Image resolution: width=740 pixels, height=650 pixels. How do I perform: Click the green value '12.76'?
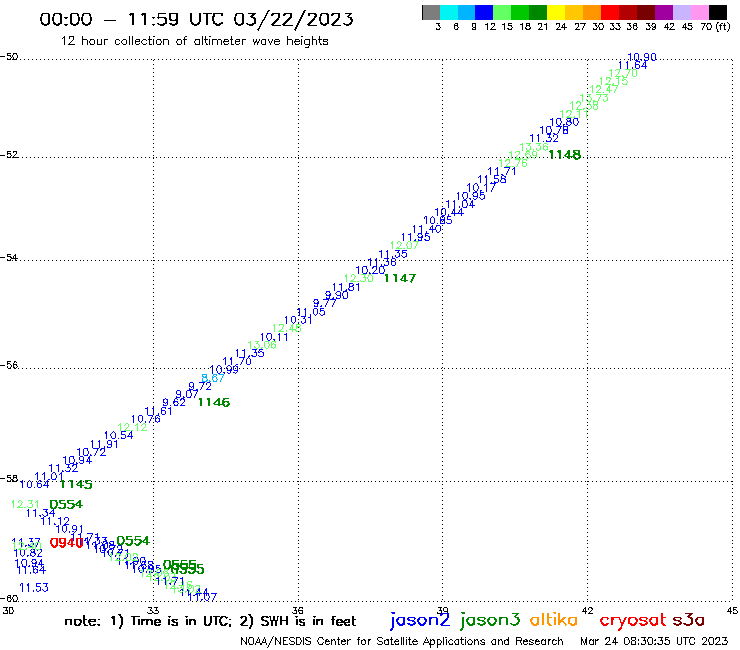pos(513,163)
